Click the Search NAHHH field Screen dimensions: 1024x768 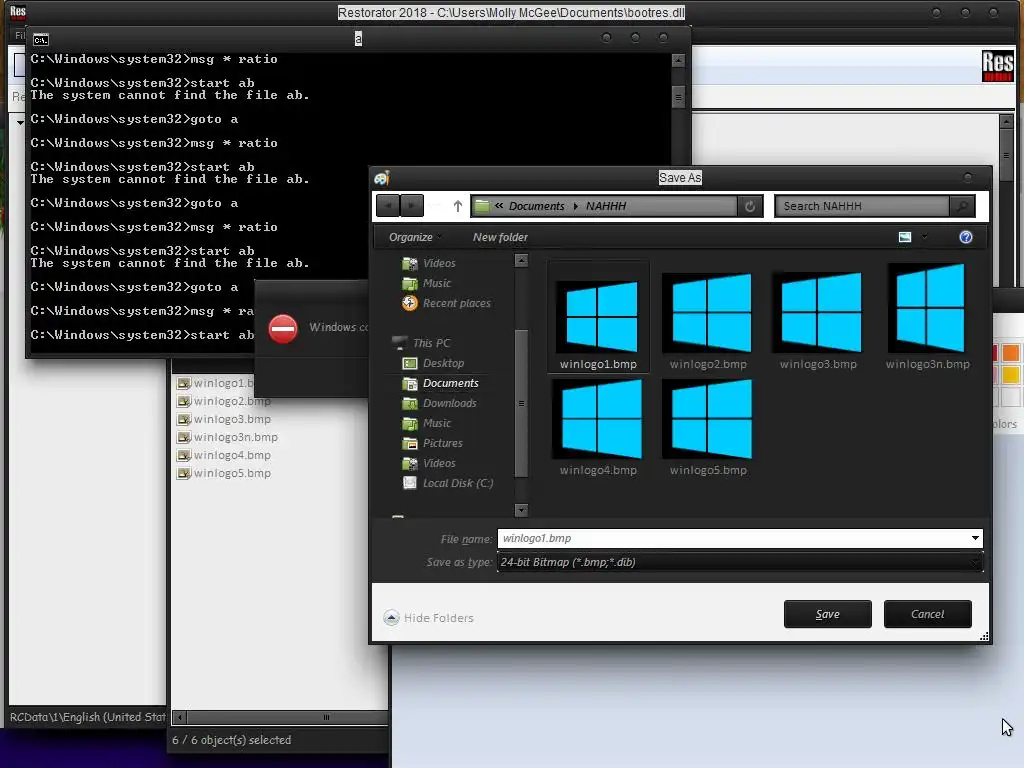862,206
